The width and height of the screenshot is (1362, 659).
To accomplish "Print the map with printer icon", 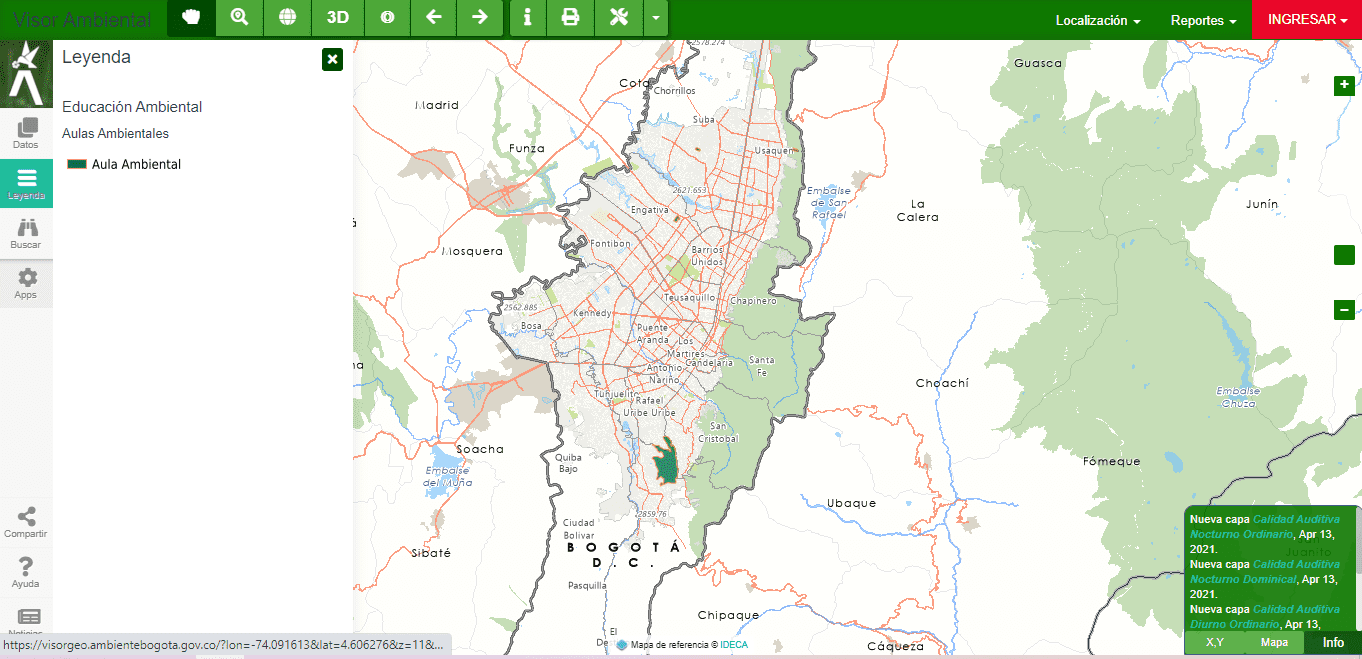I will pos(570,18).
